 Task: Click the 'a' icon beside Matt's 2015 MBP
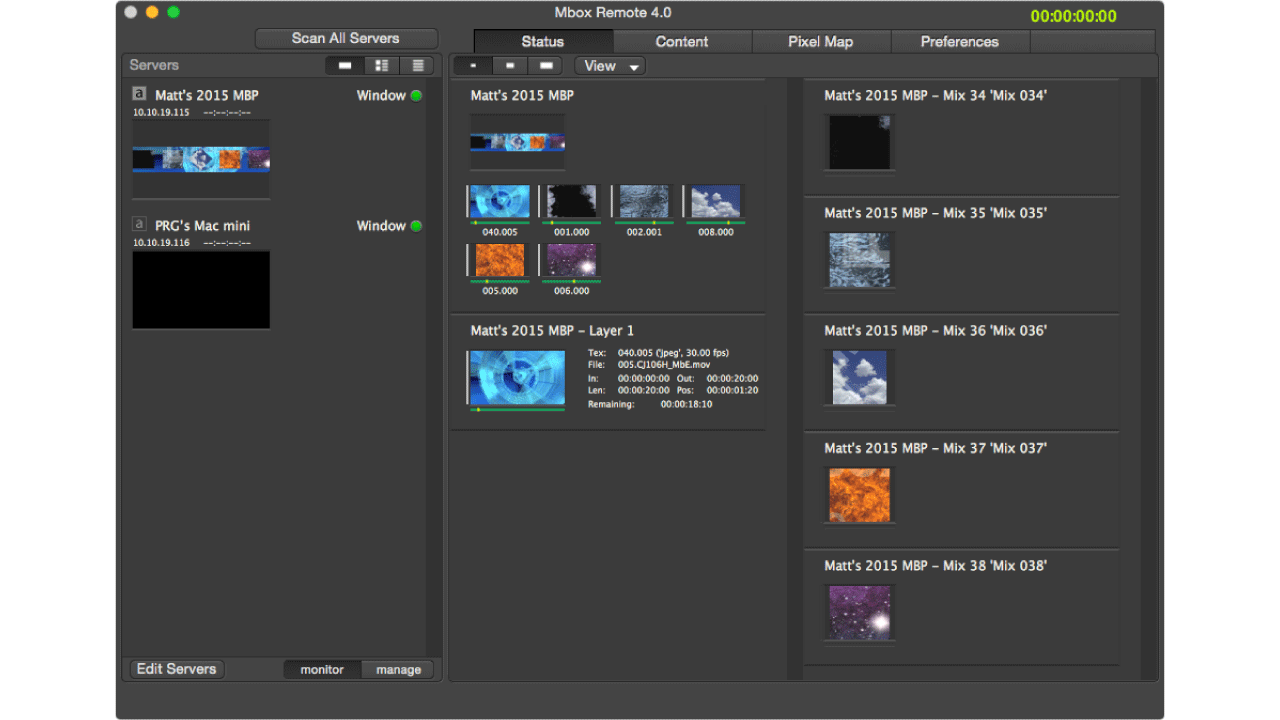point(139,94)
